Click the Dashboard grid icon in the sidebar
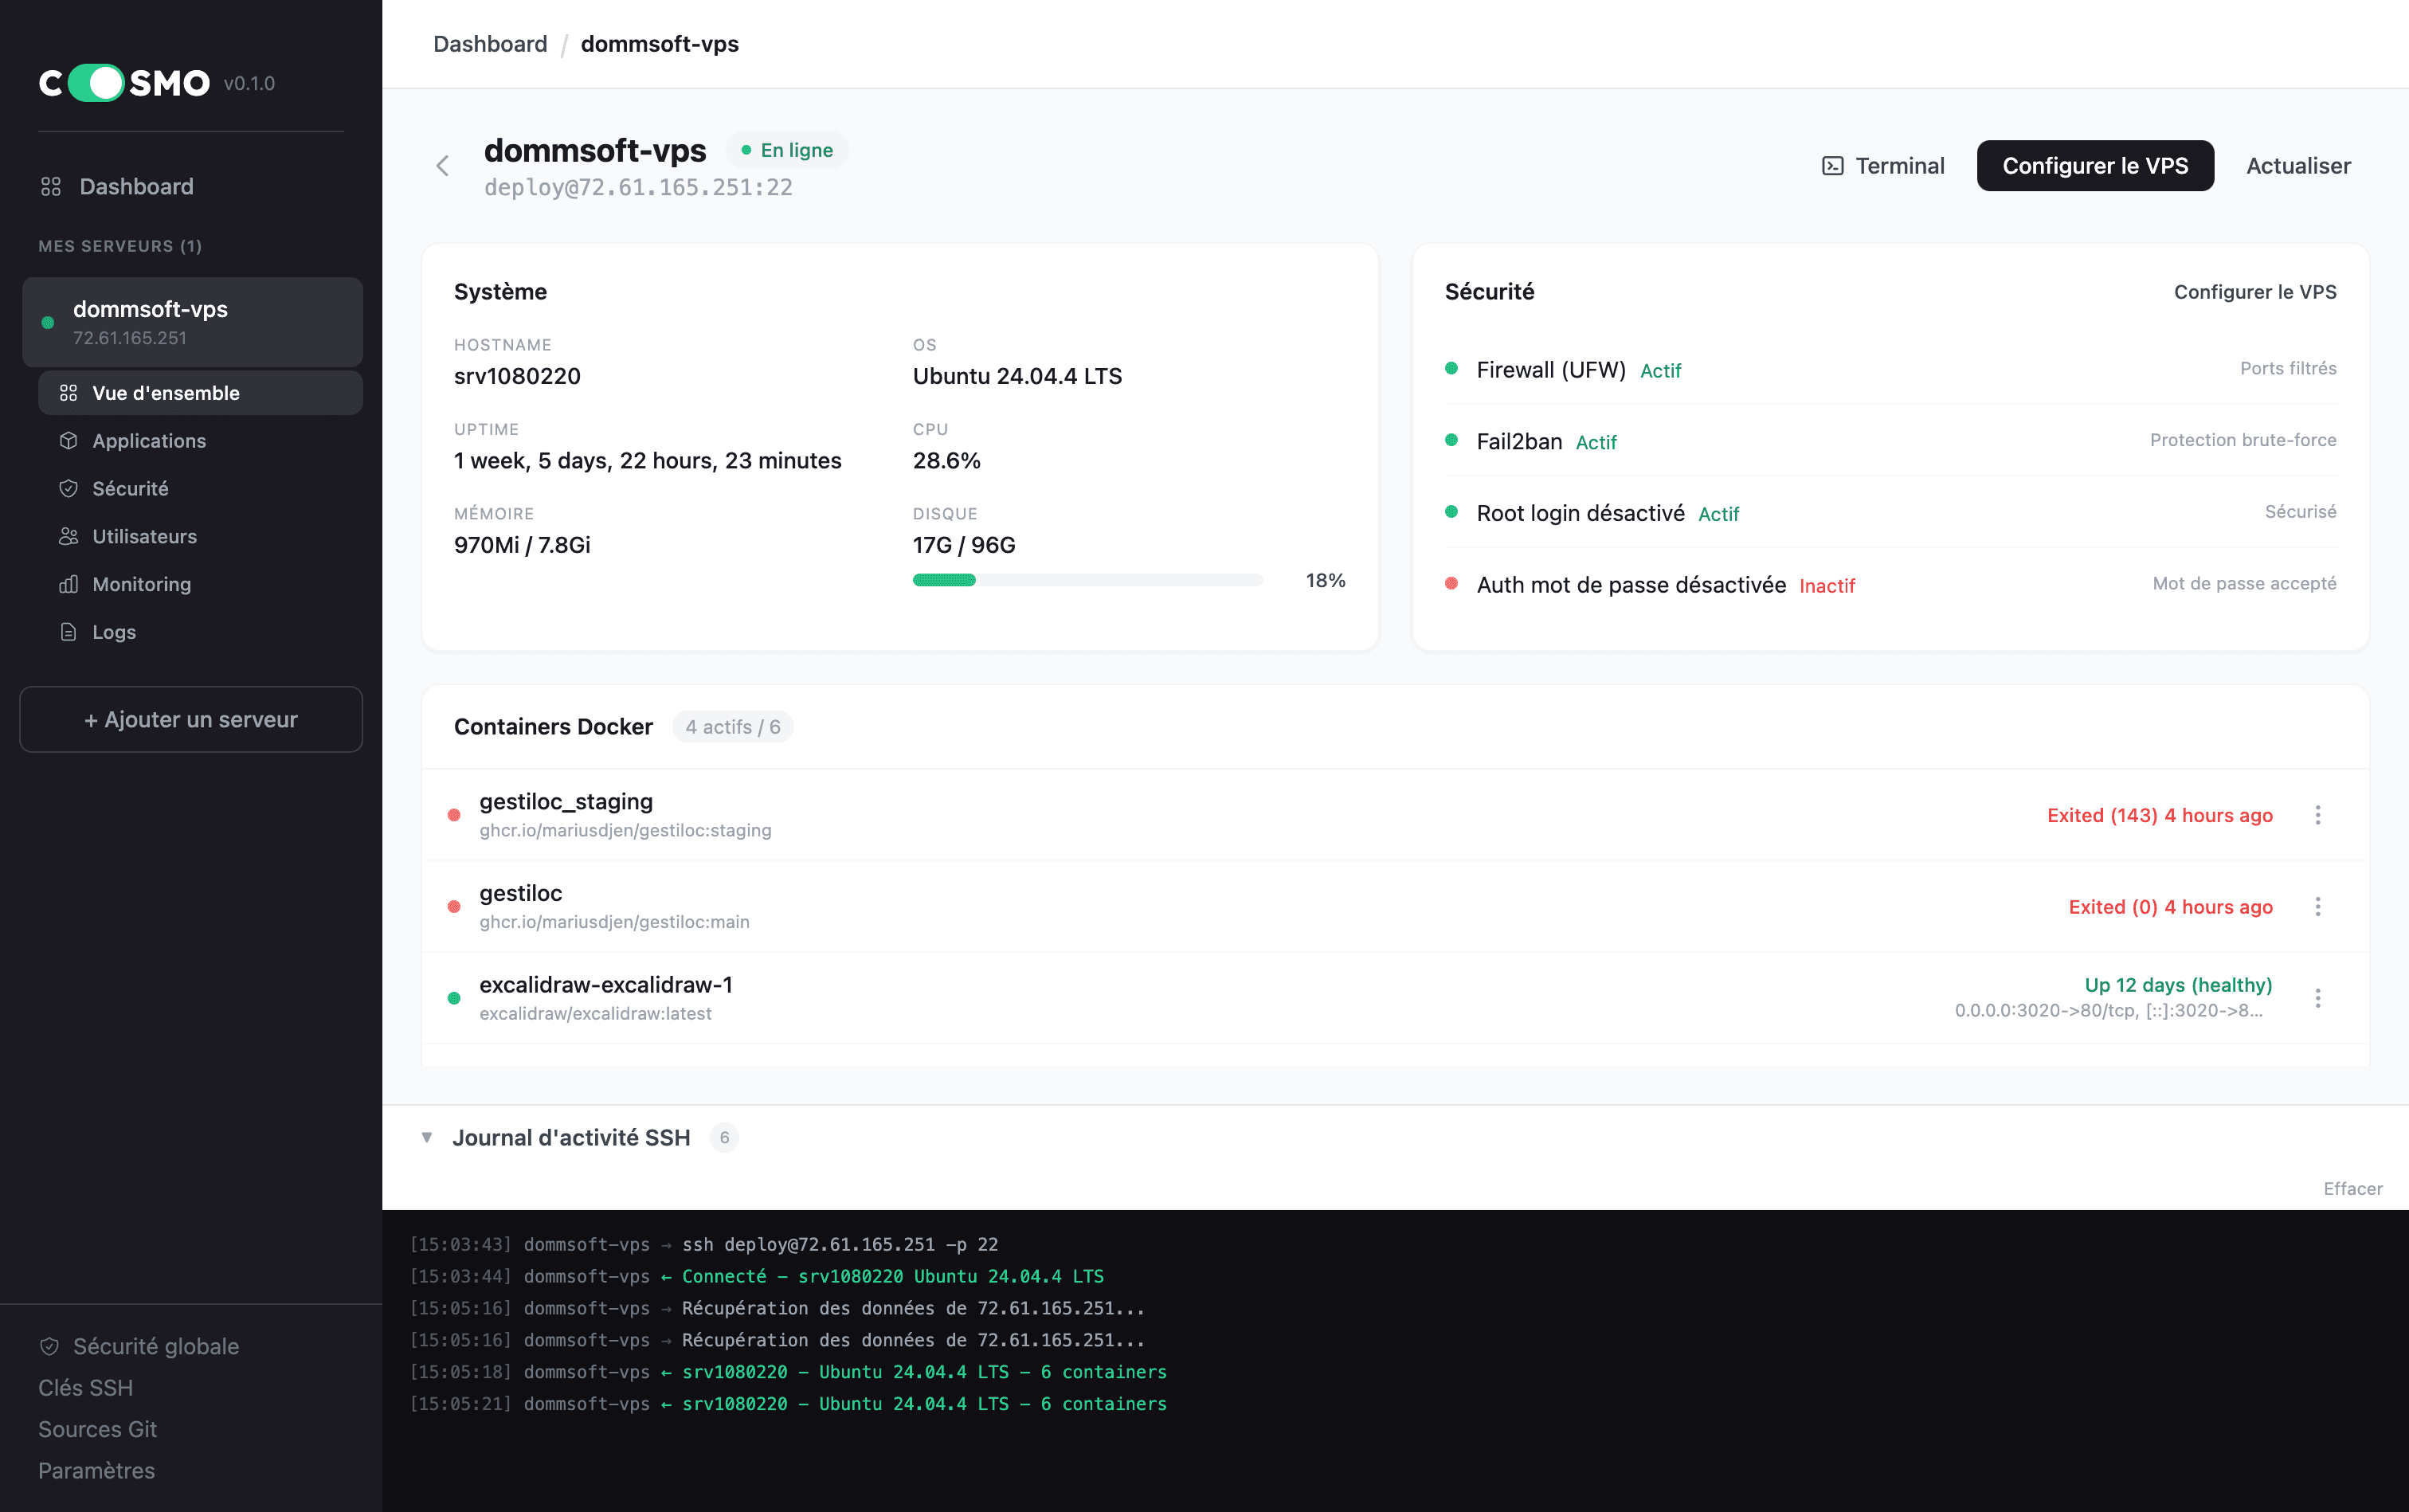The image size is (2409, 1512). 50,186
